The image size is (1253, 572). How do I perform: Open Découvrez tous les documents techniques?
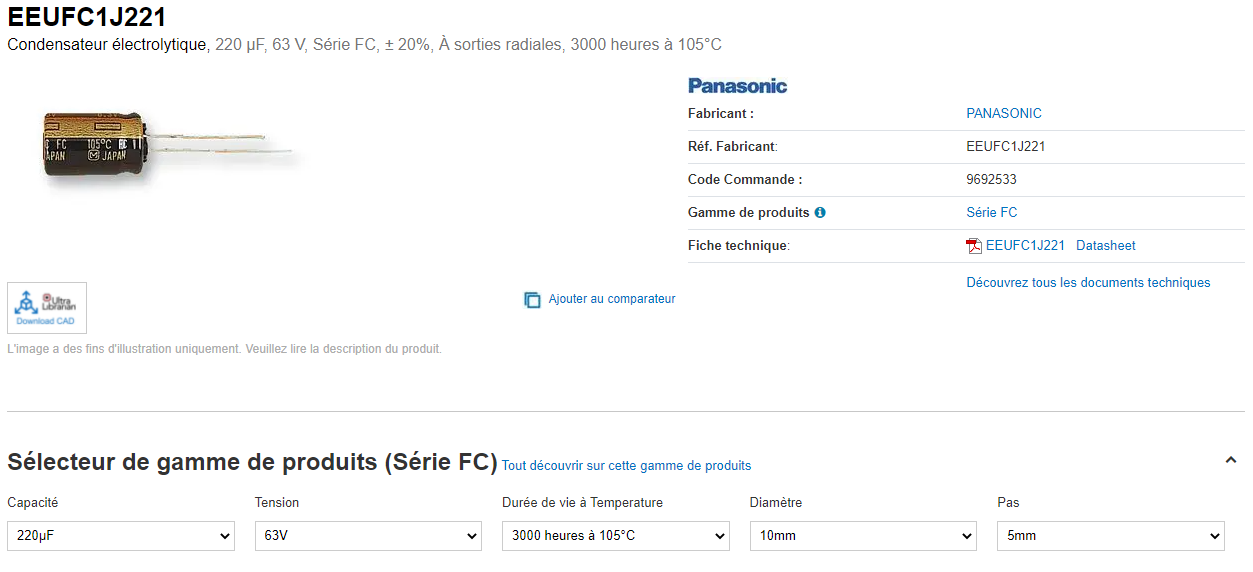[x=1088, y=283]
